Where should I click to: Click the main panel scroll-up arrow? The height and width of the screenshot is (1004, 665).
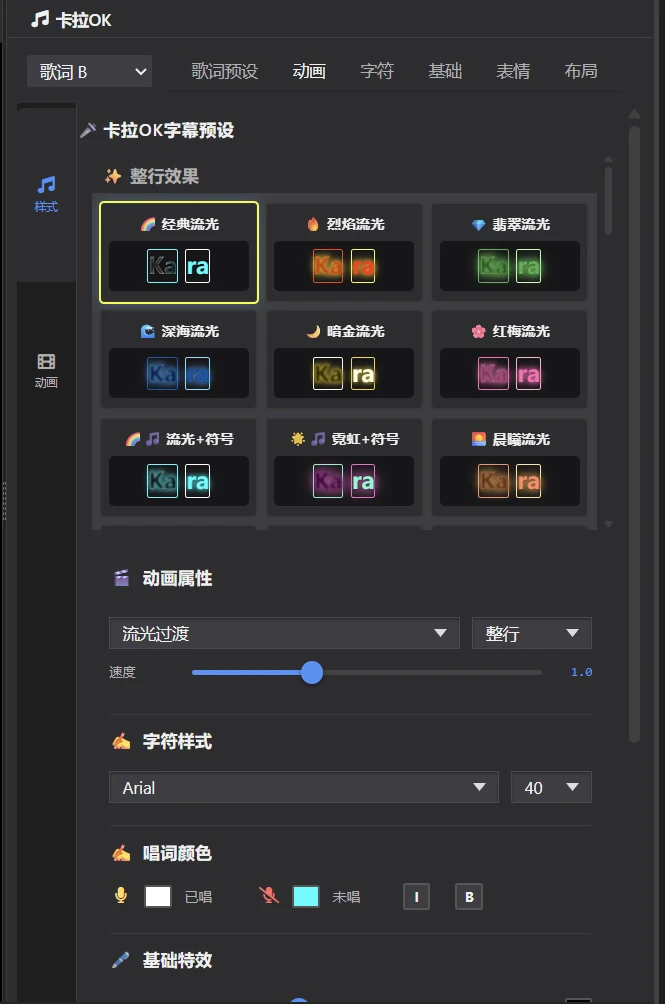point(634,115)
